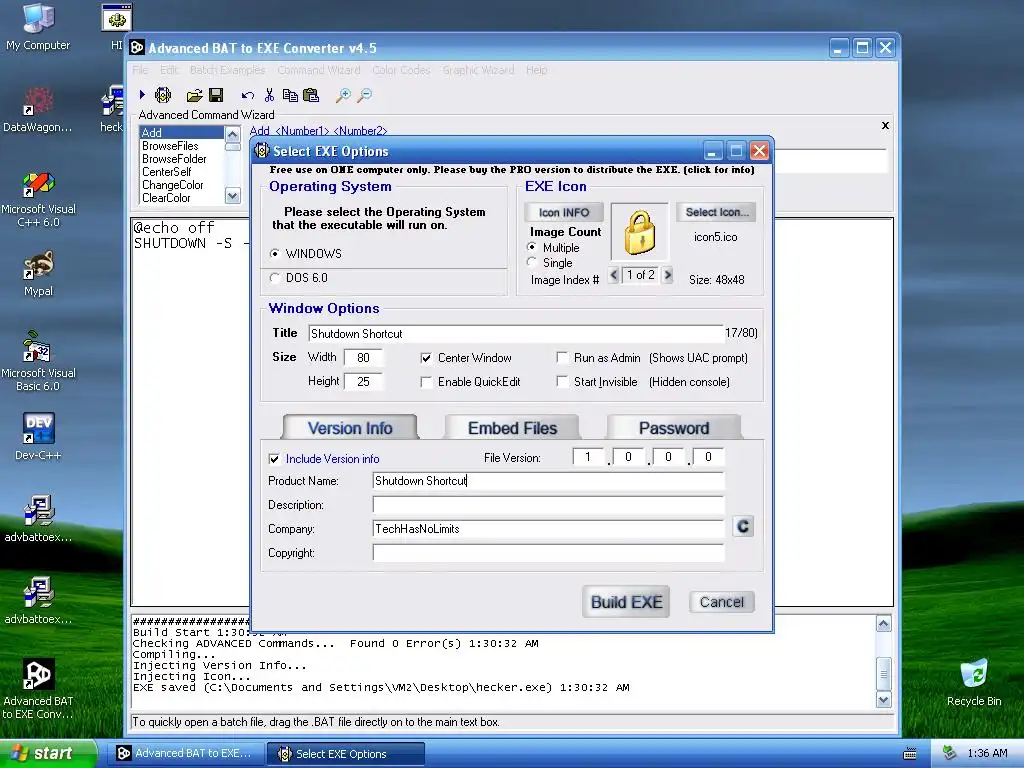Click the keyboard icon in system tray
This screenshot has width=1024, height=768.
tap(910, 754)
